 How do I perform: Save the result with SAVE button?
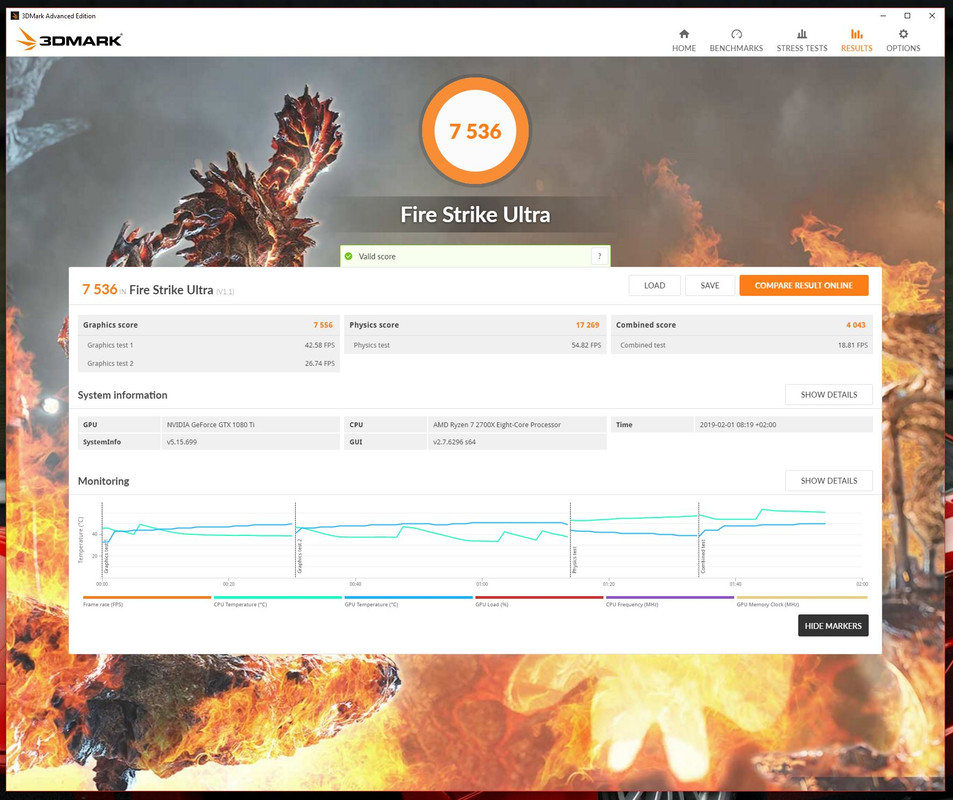click(709, 285)
